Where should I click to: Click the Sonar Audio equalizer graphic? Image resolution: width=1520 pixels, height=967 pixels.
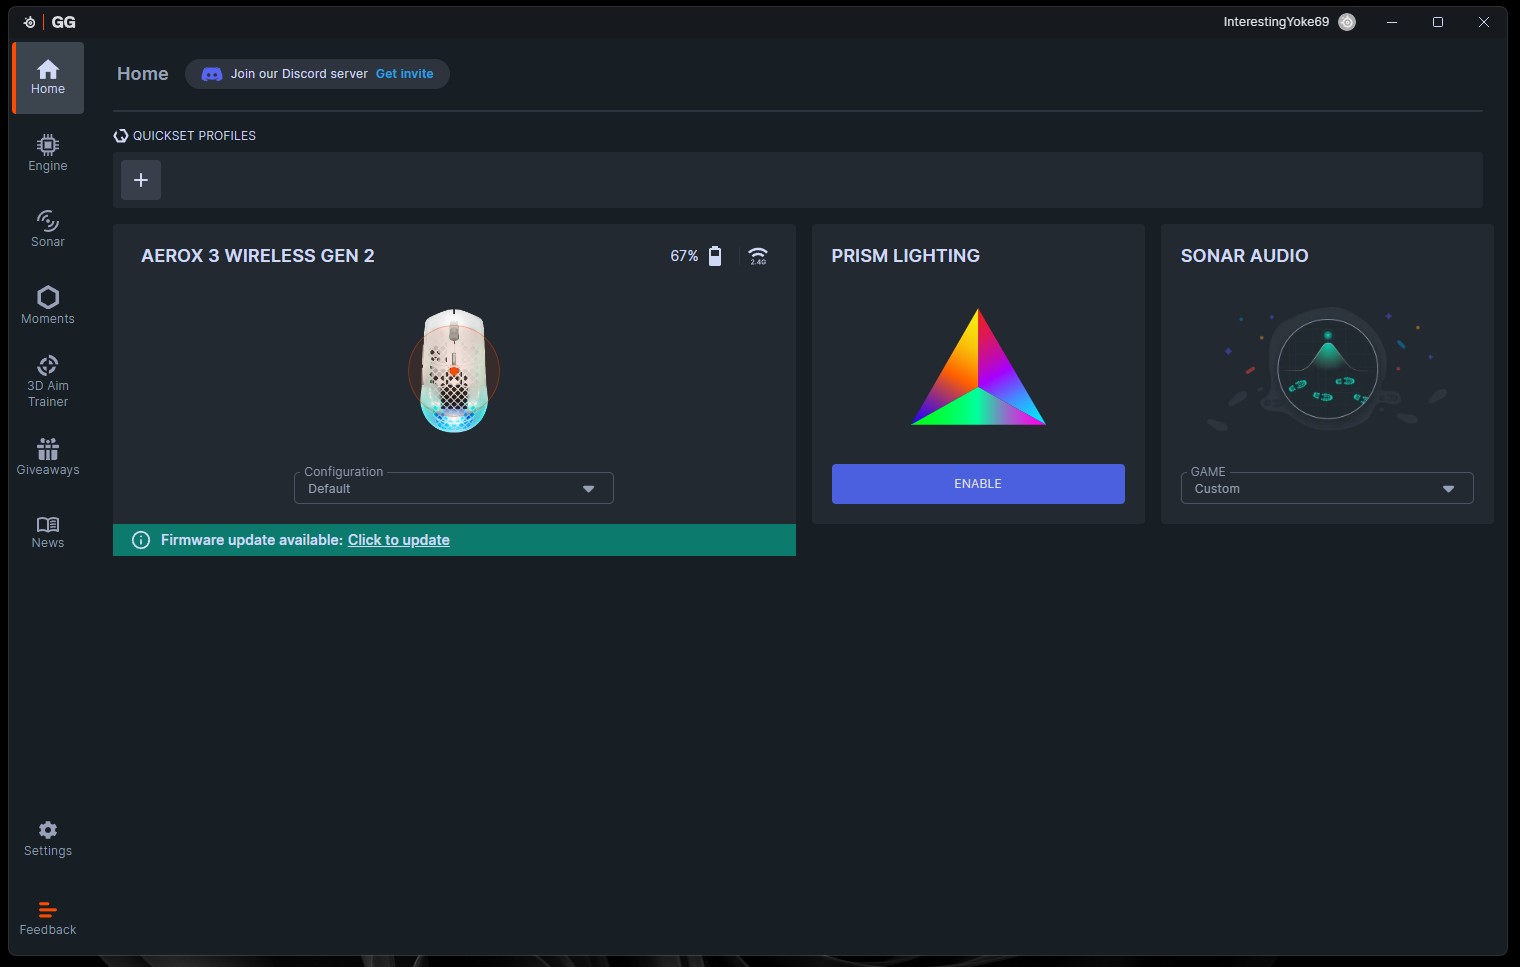(1327, 369)
